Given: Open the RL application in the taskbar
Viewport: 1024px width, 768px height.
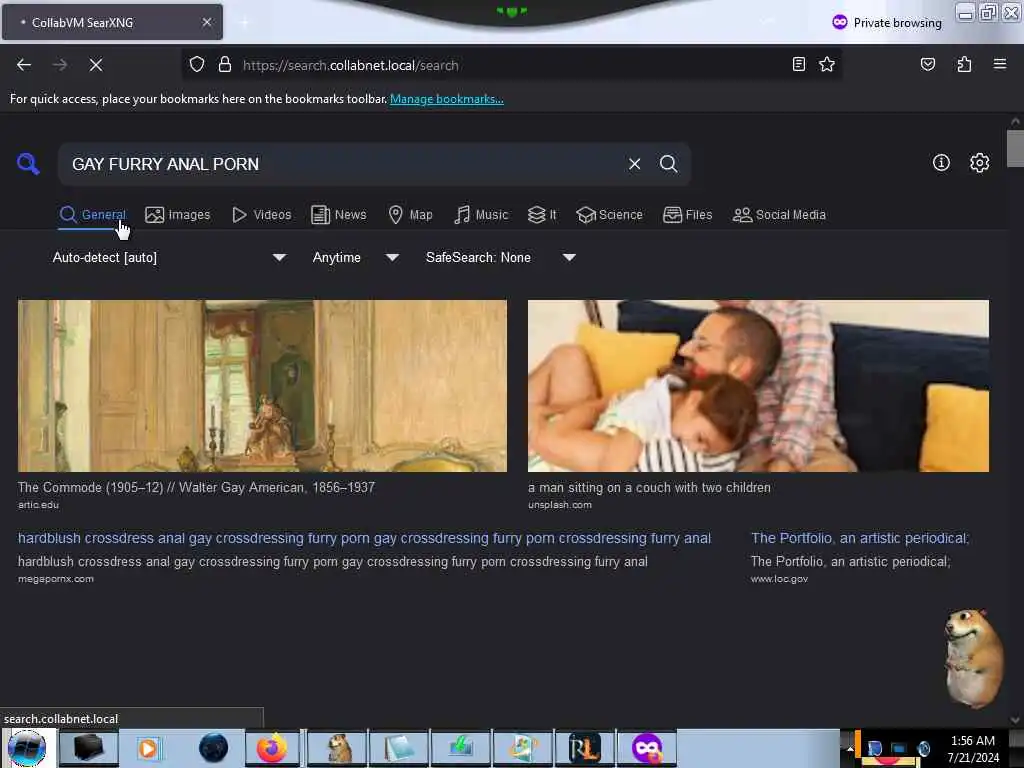Looking at the screenshot, I should point(583,748).
